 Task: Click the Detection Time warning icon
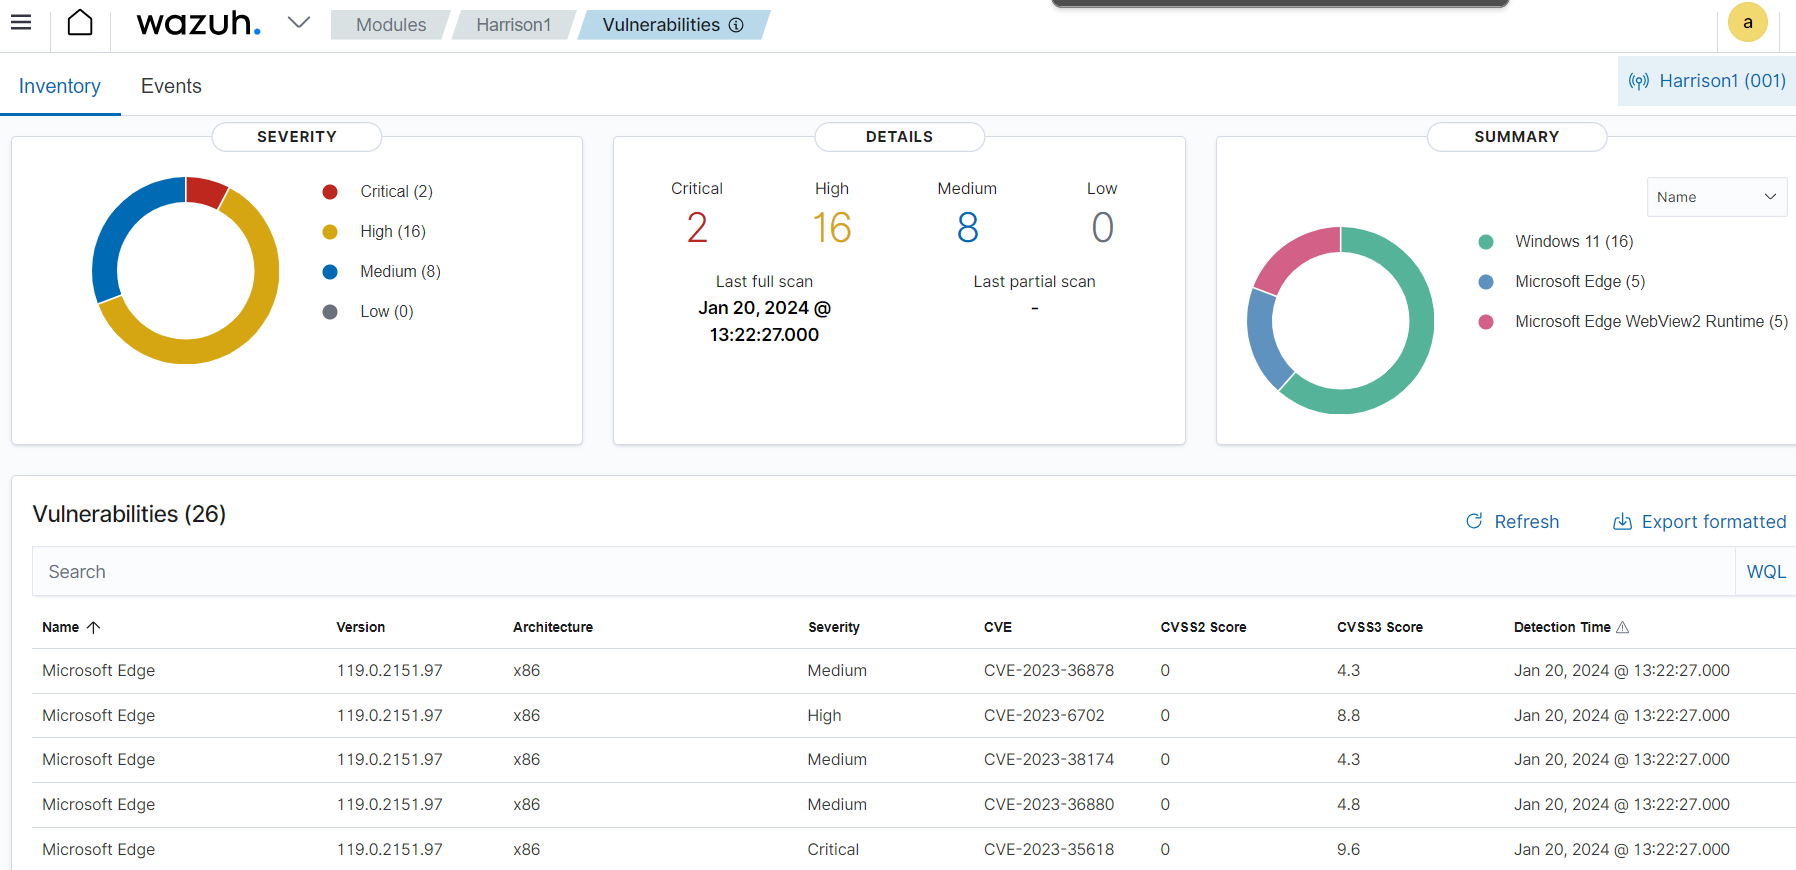(x=1623, y=627)
